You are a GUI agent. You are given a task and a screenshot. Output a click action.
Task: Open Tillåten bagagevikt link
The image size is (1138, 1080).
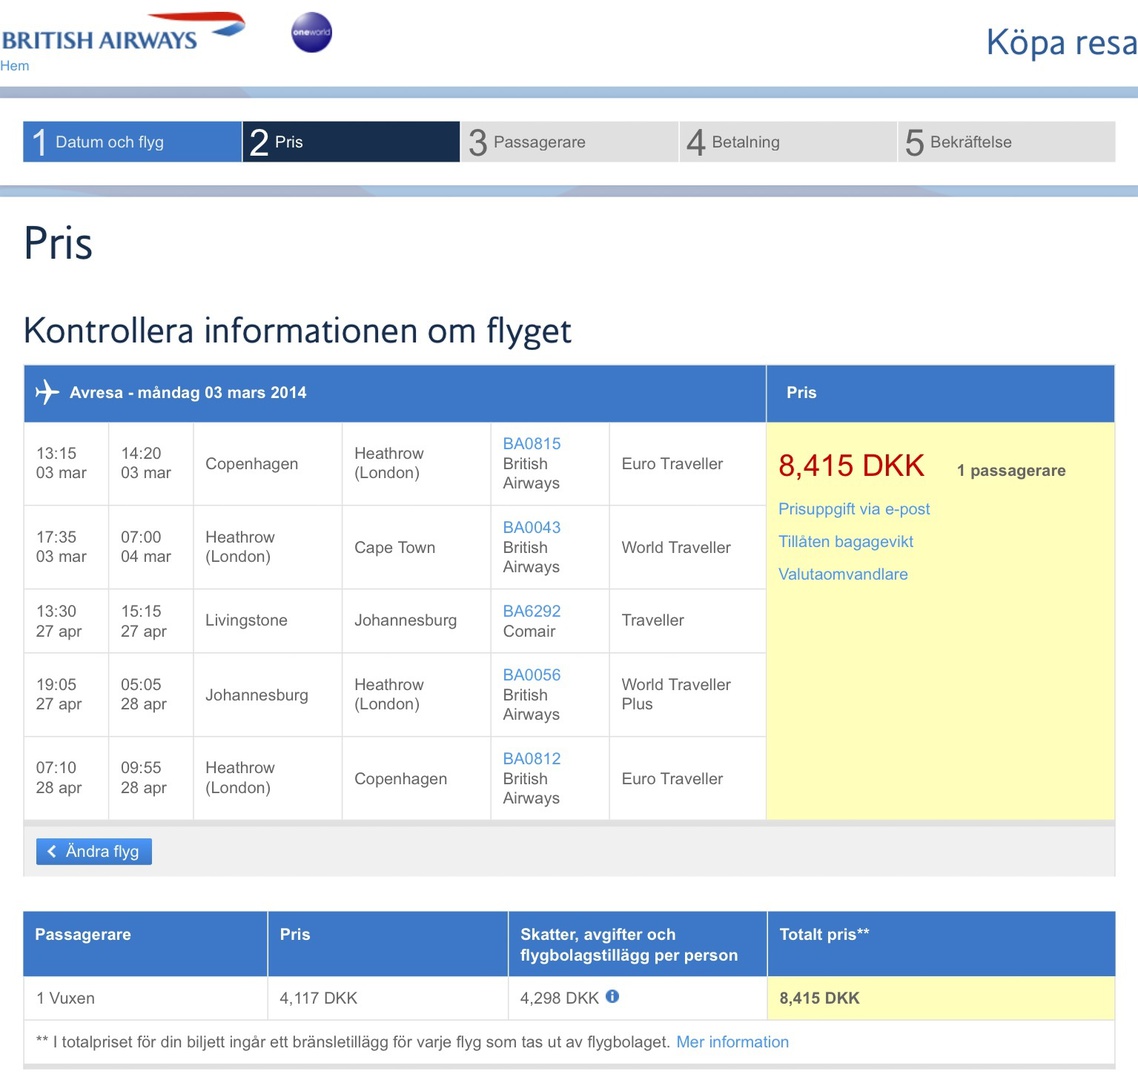pos(845,541)
